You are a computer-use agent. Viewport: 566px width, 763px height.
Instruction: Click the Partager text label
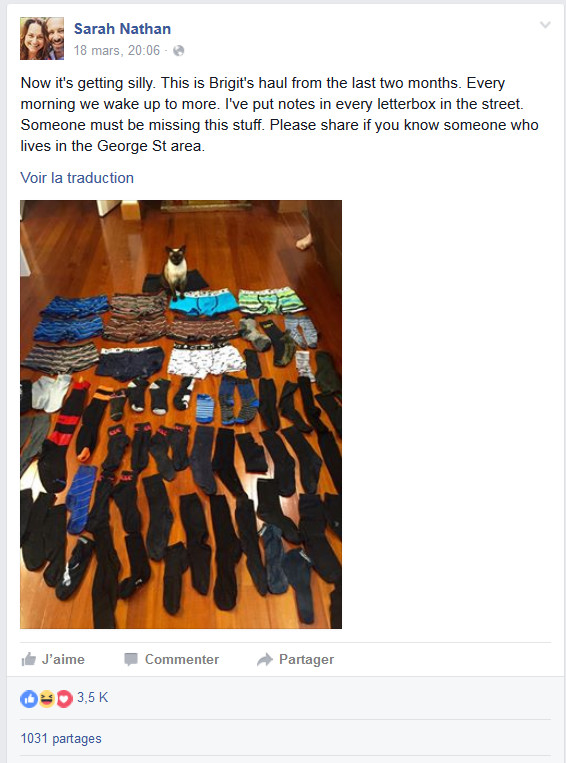tap(306, 659)
